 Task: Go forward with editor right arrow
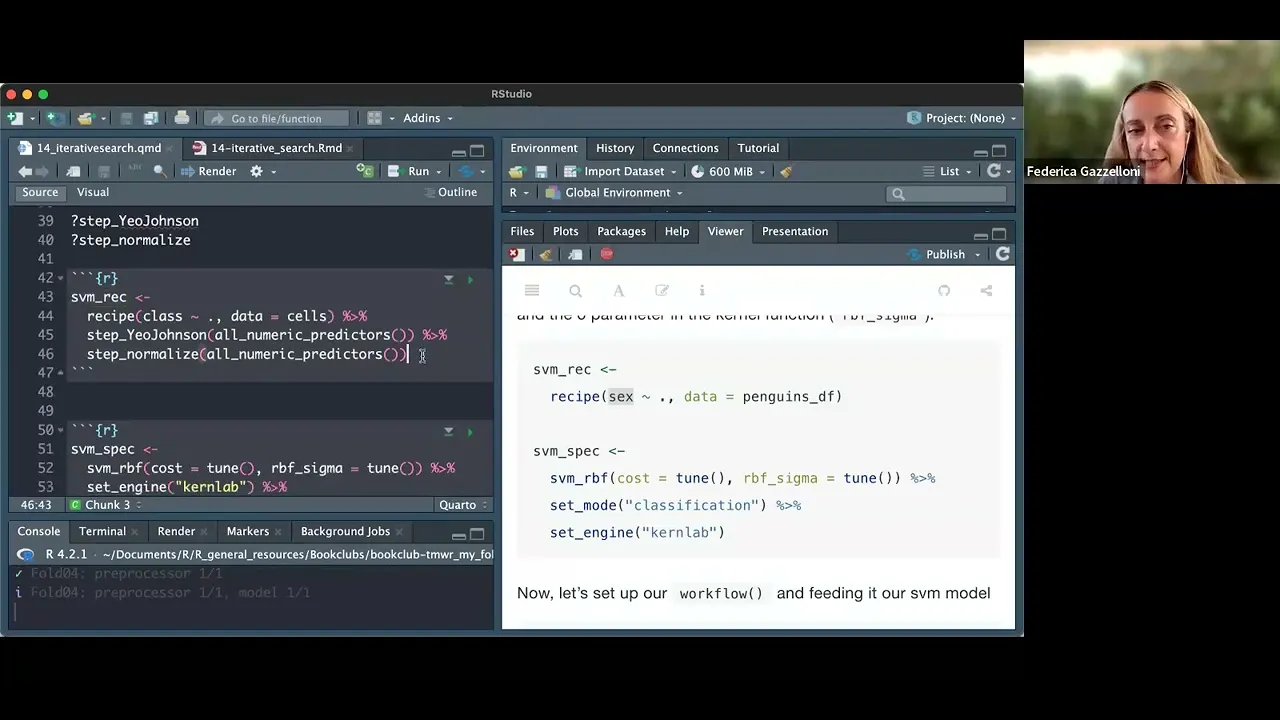(42, 172)
